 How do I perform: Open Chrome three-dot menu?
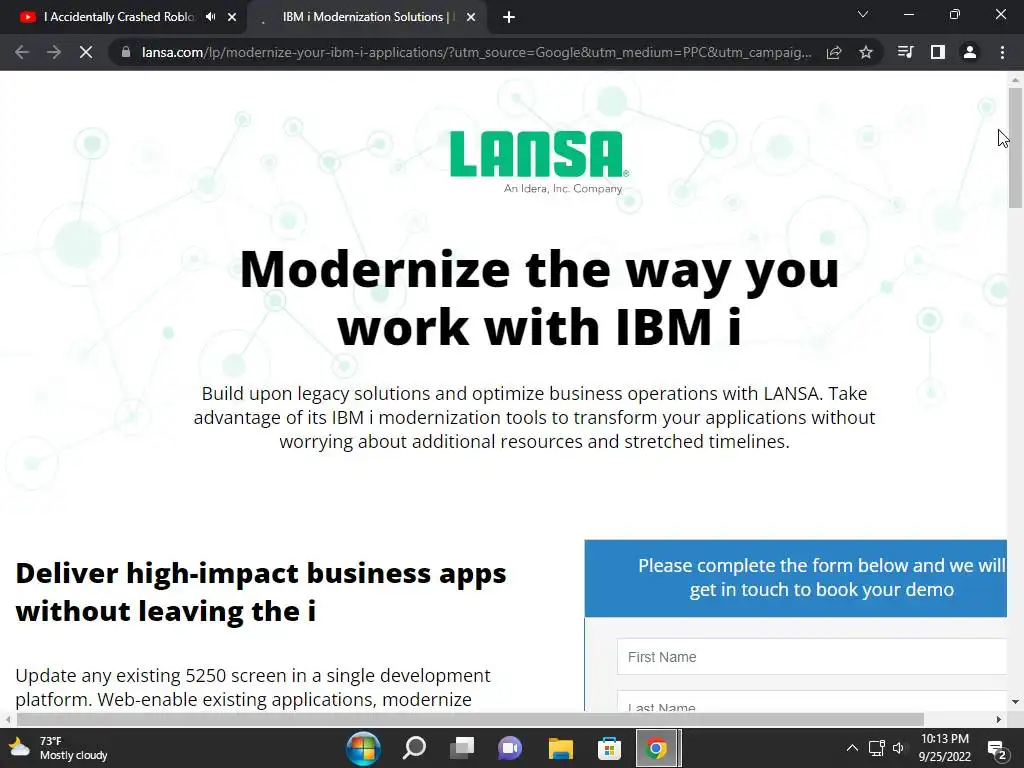click(1002, 52)
